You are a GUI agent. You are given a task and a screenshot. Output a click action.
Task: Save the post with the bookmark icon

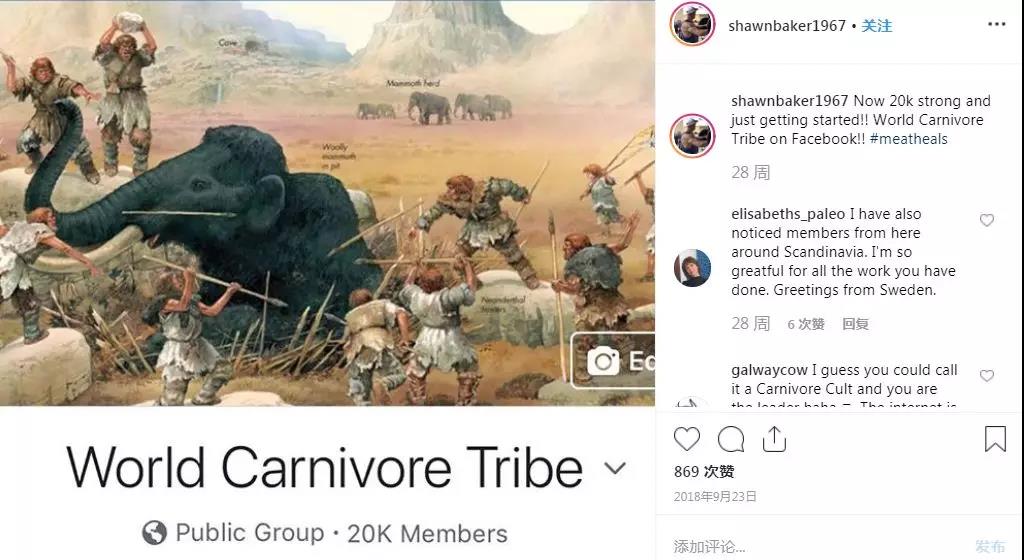point(995,439)
